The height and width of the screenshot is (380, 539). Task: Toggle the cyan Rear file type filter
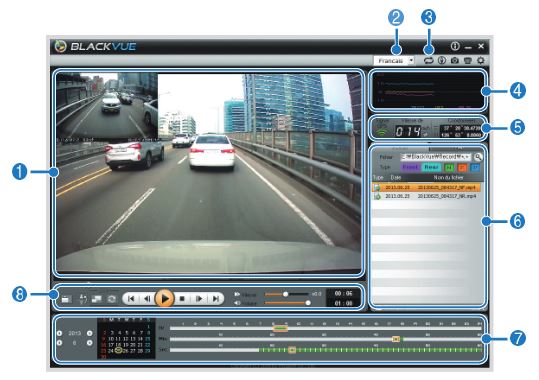(x=431, y=167)
